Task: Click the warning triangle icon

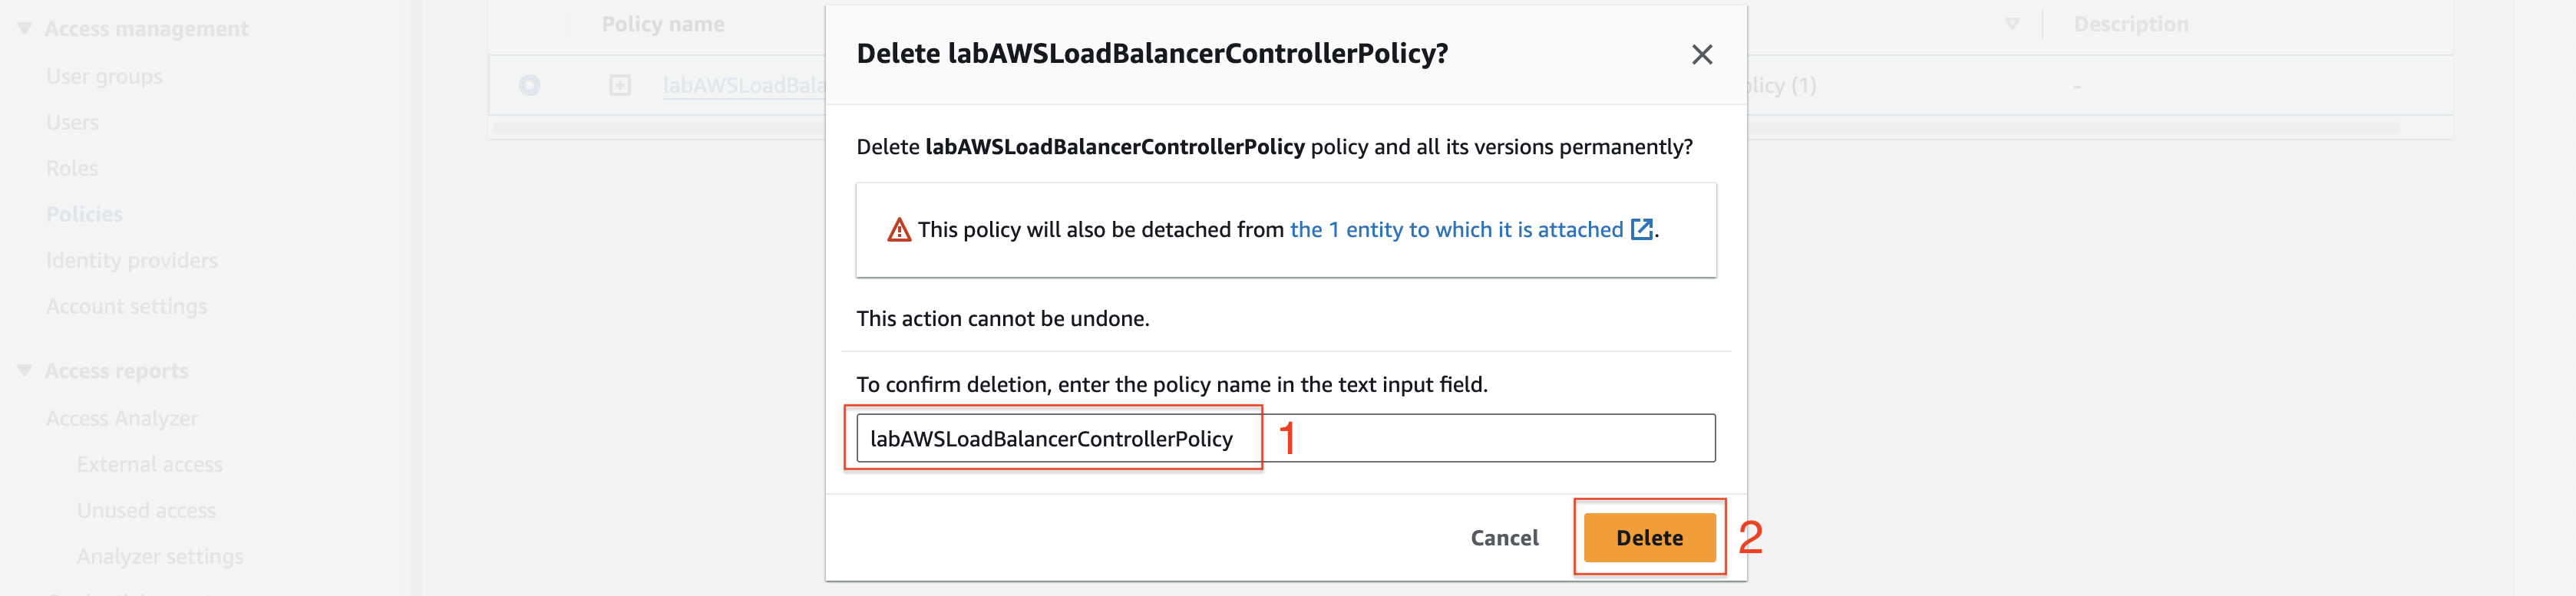Action: [899, 230]
